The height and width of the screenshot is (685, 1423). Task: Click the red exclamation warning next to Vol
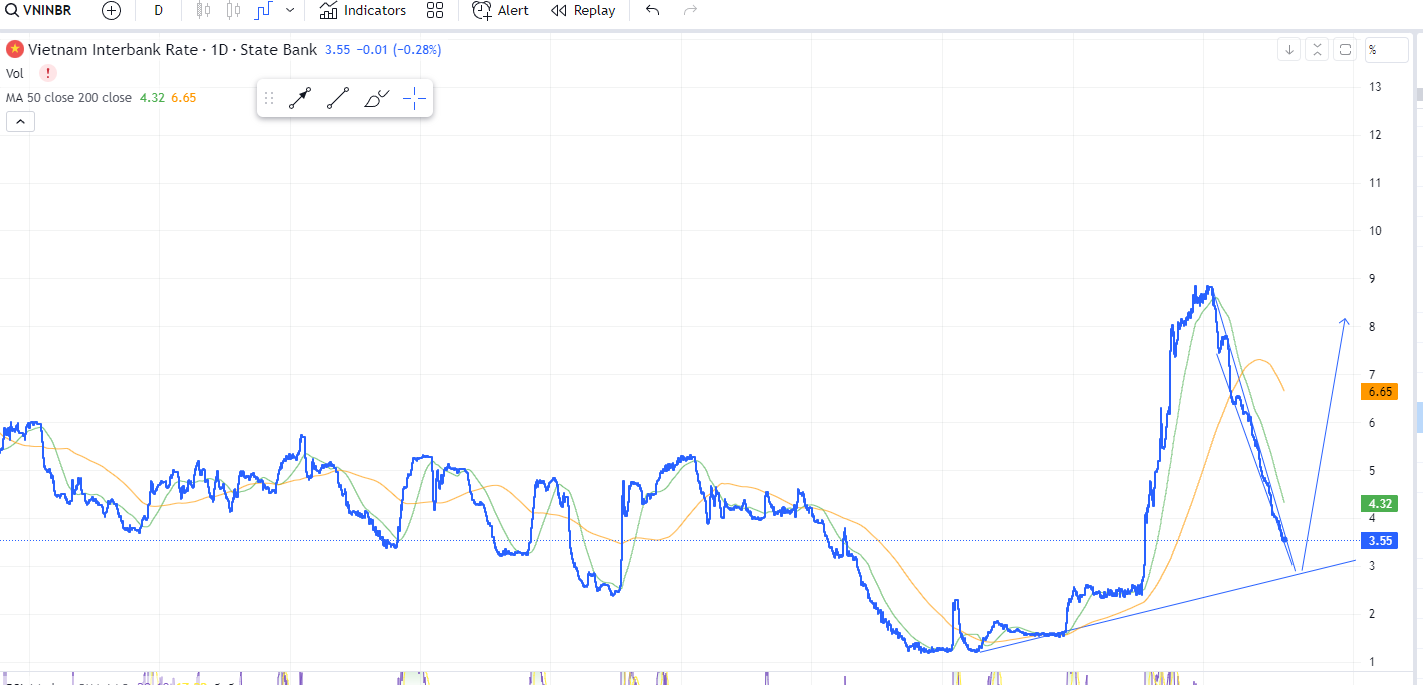pyautogui.click(x=48, y=73)
